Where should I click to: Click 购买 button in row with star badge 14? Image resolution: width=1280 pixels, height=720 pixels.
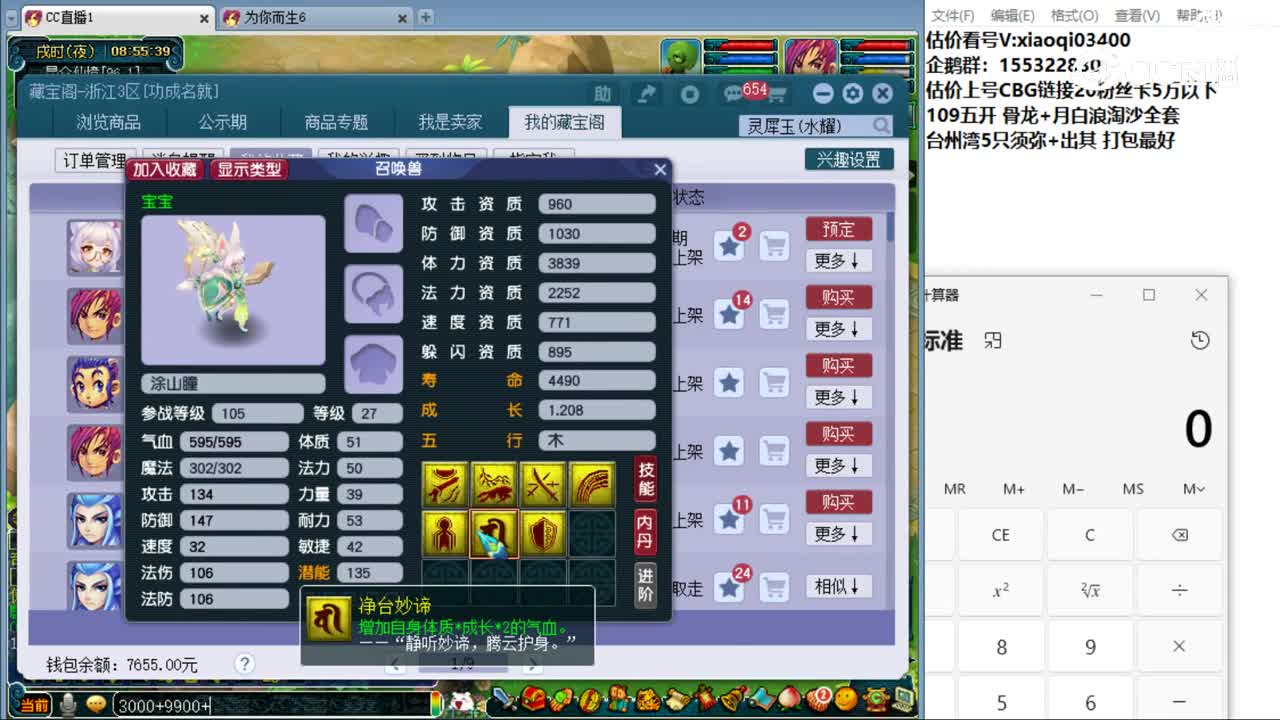(x=839, y=298)
